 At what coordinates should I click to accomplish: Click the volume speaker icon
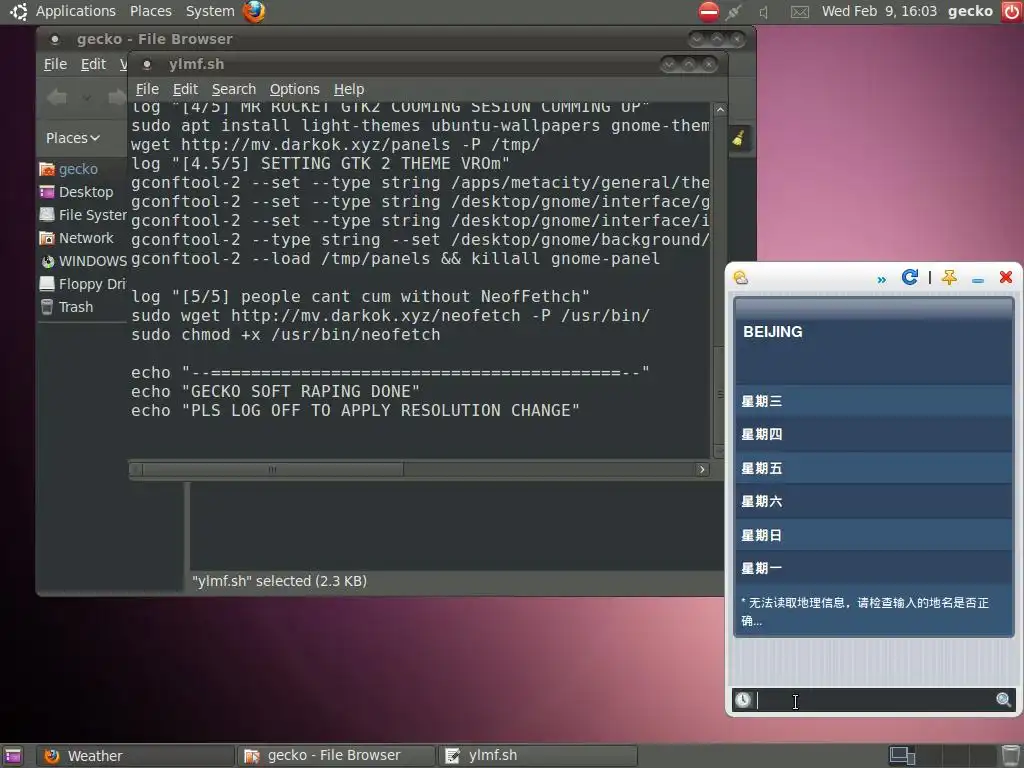pos(764,12)
